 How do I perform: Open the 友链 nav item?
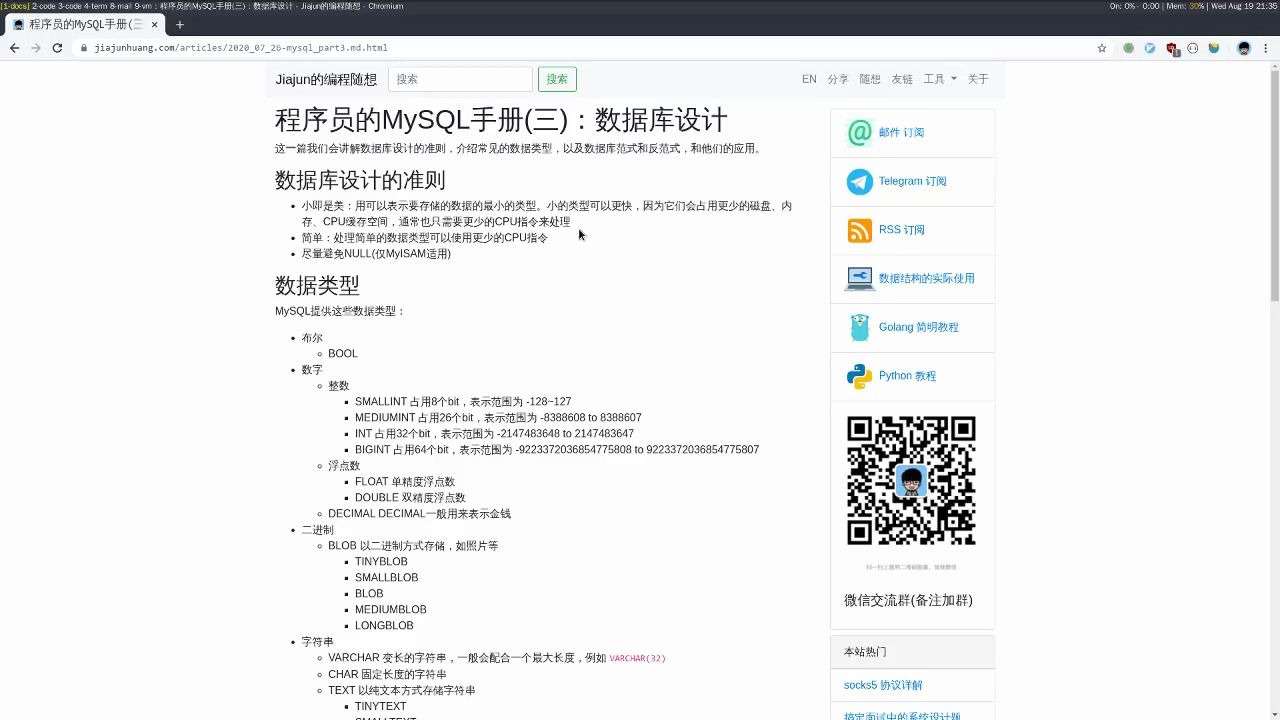tap(902, 79)
